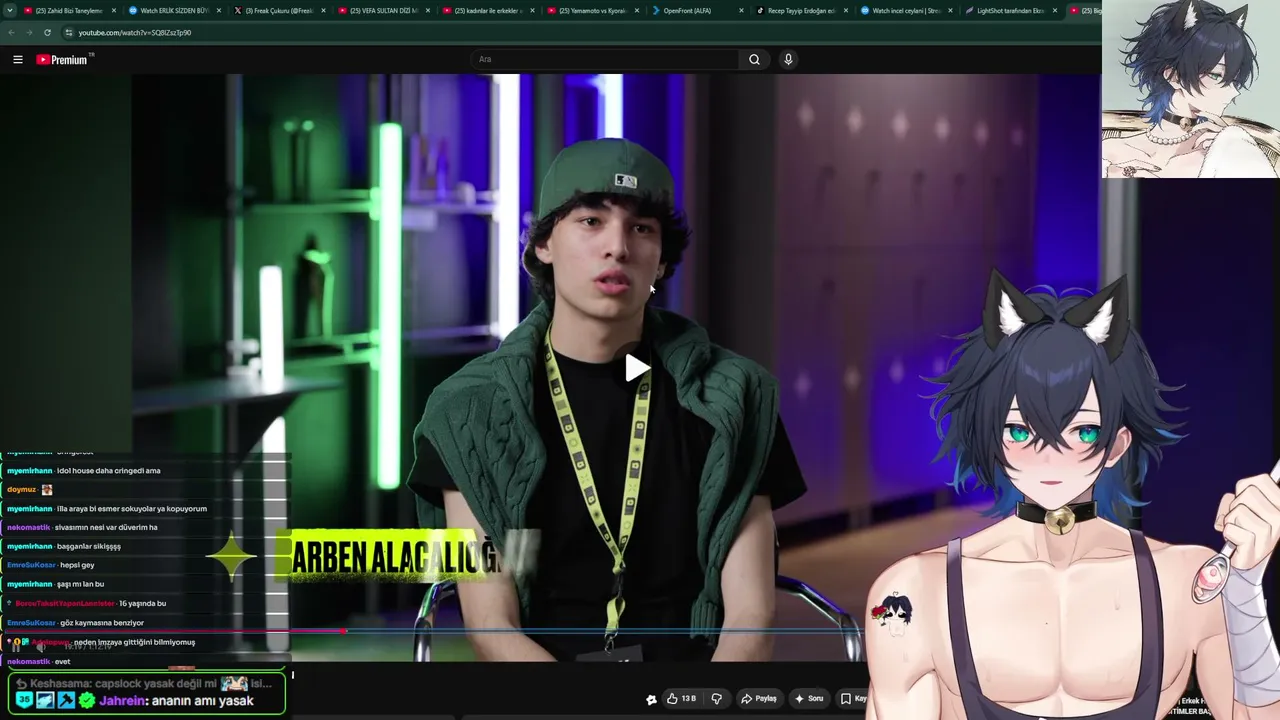Click chat message '16 yaşında bu'

[142, 603]
